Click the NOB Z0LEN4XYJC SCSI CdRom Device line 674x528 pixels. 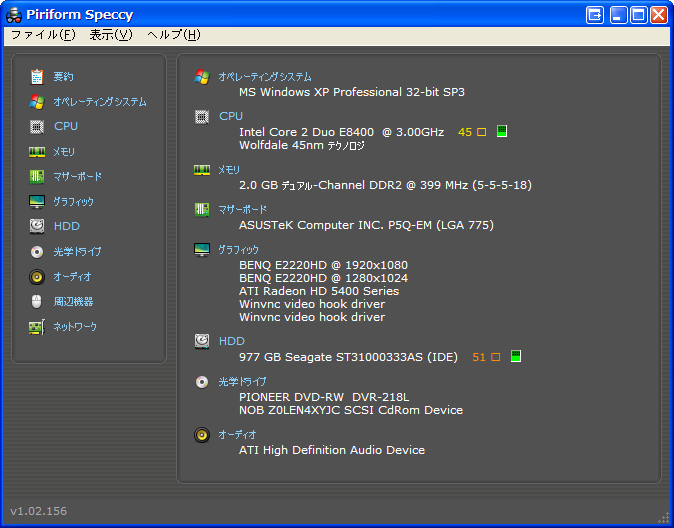[x=351, y=410]
